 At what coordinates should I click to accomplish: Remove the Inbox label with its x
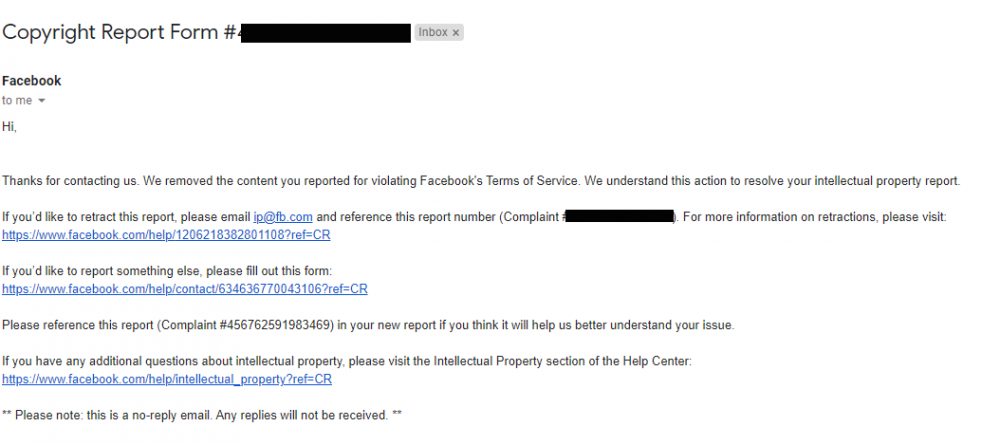(x=455, y=33)
